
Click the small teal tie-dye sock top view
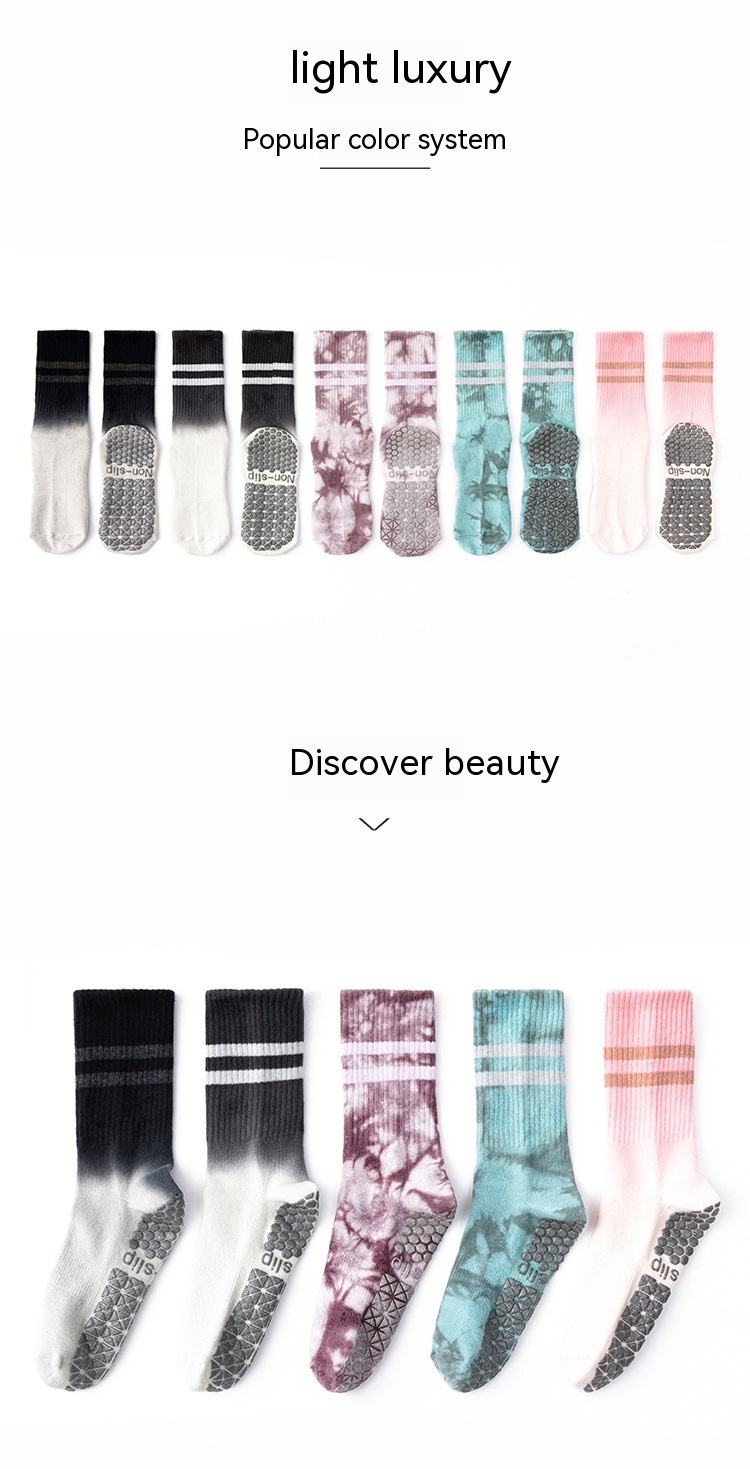pyautogui.click(x=481, y=440)
